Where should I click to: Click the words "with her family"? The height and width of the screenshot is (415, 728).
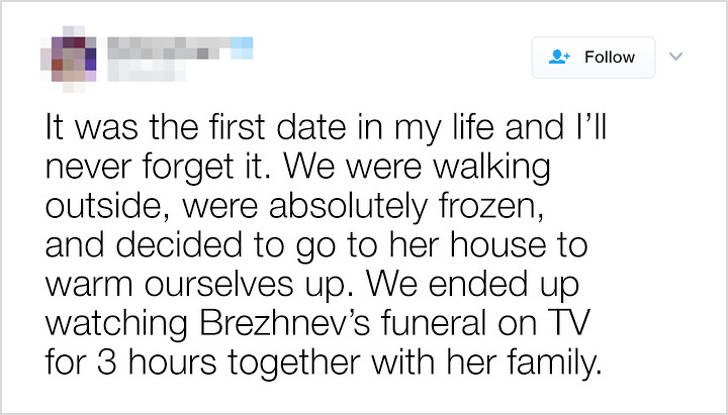click(486, 362)
